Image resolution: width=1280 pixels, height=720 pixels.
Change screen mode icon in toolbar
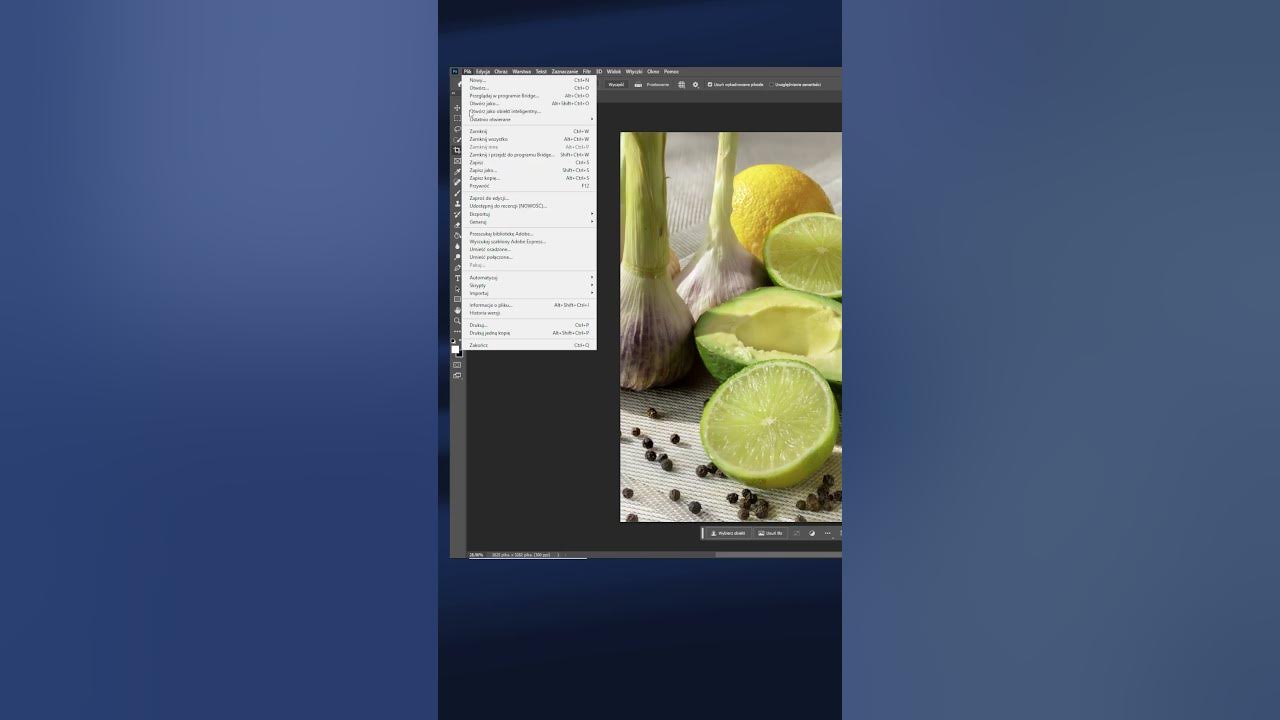point(457,375)
